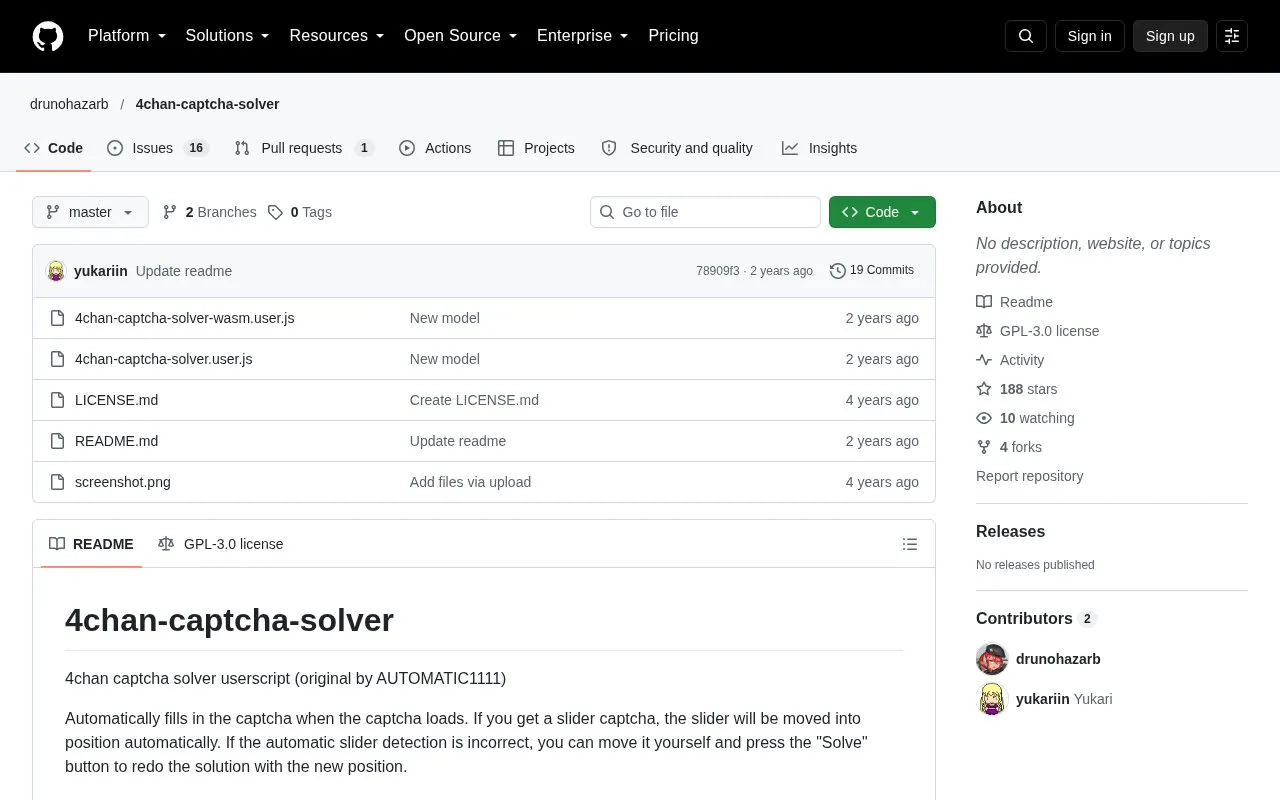Click the star icon beside 188 stars

pyautogui.click(x=984, y=389)
